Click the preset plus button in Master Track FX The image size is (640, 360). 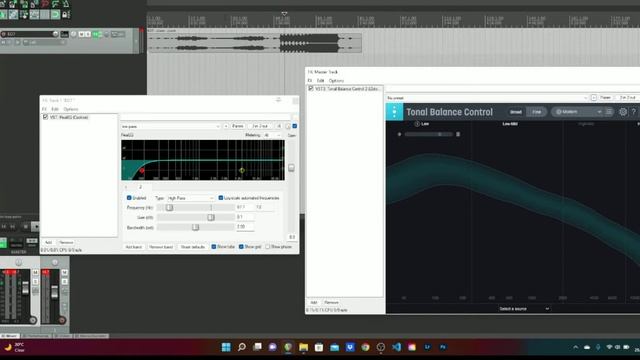point(594,98)
